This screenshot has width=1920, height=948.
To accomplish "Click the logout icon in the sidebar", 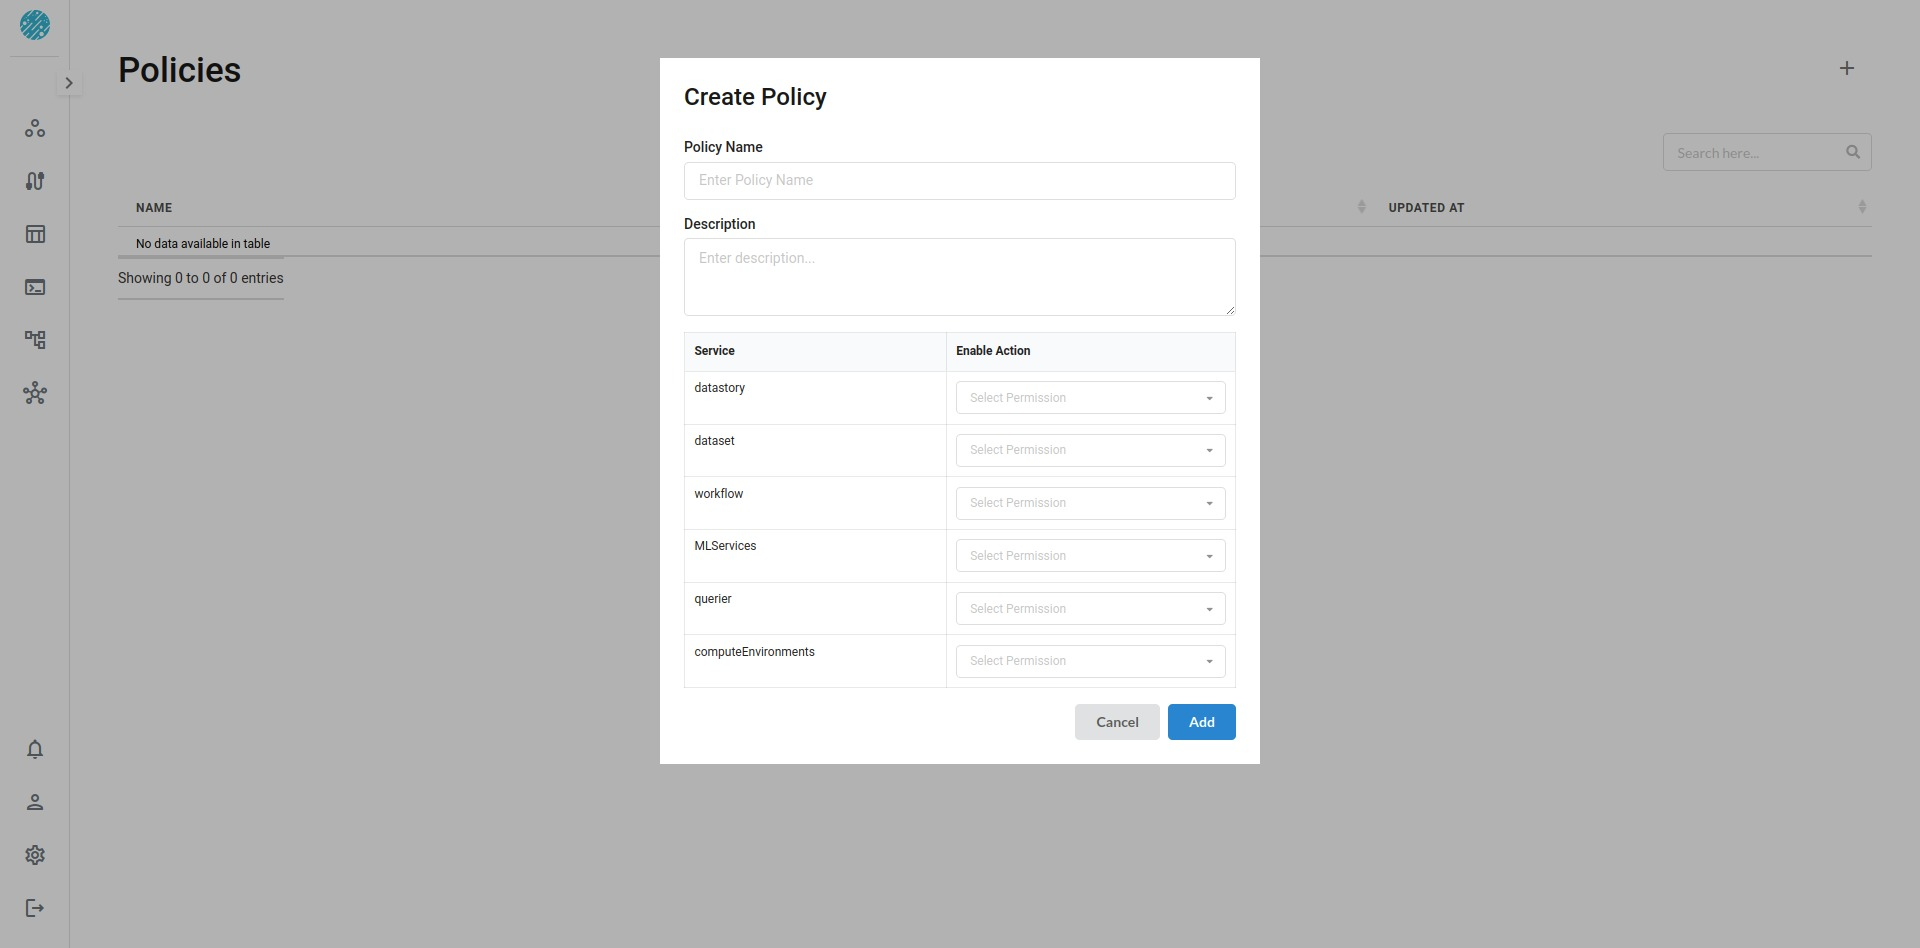I will point(35,908).
